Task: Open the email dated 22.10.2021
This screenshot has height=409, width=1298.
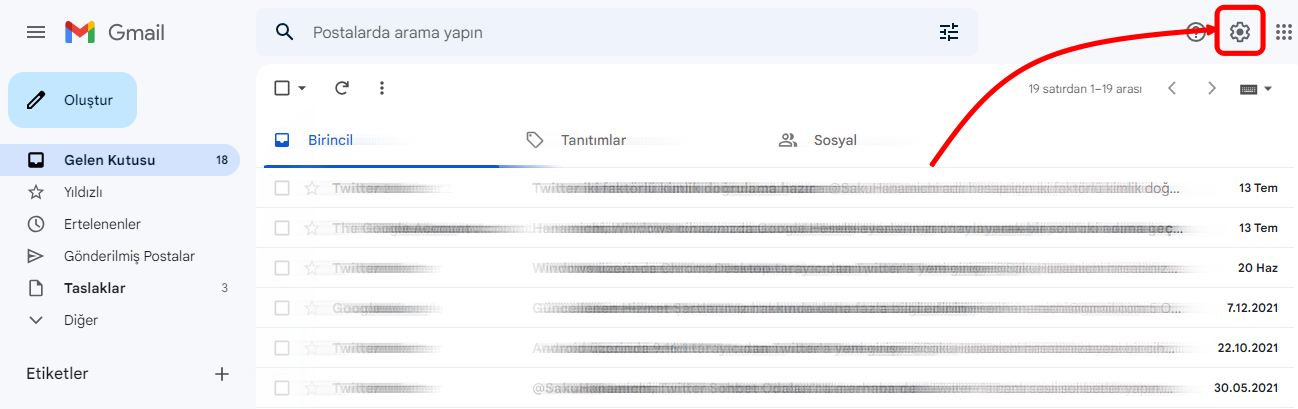Action: [x=777, y=348]
